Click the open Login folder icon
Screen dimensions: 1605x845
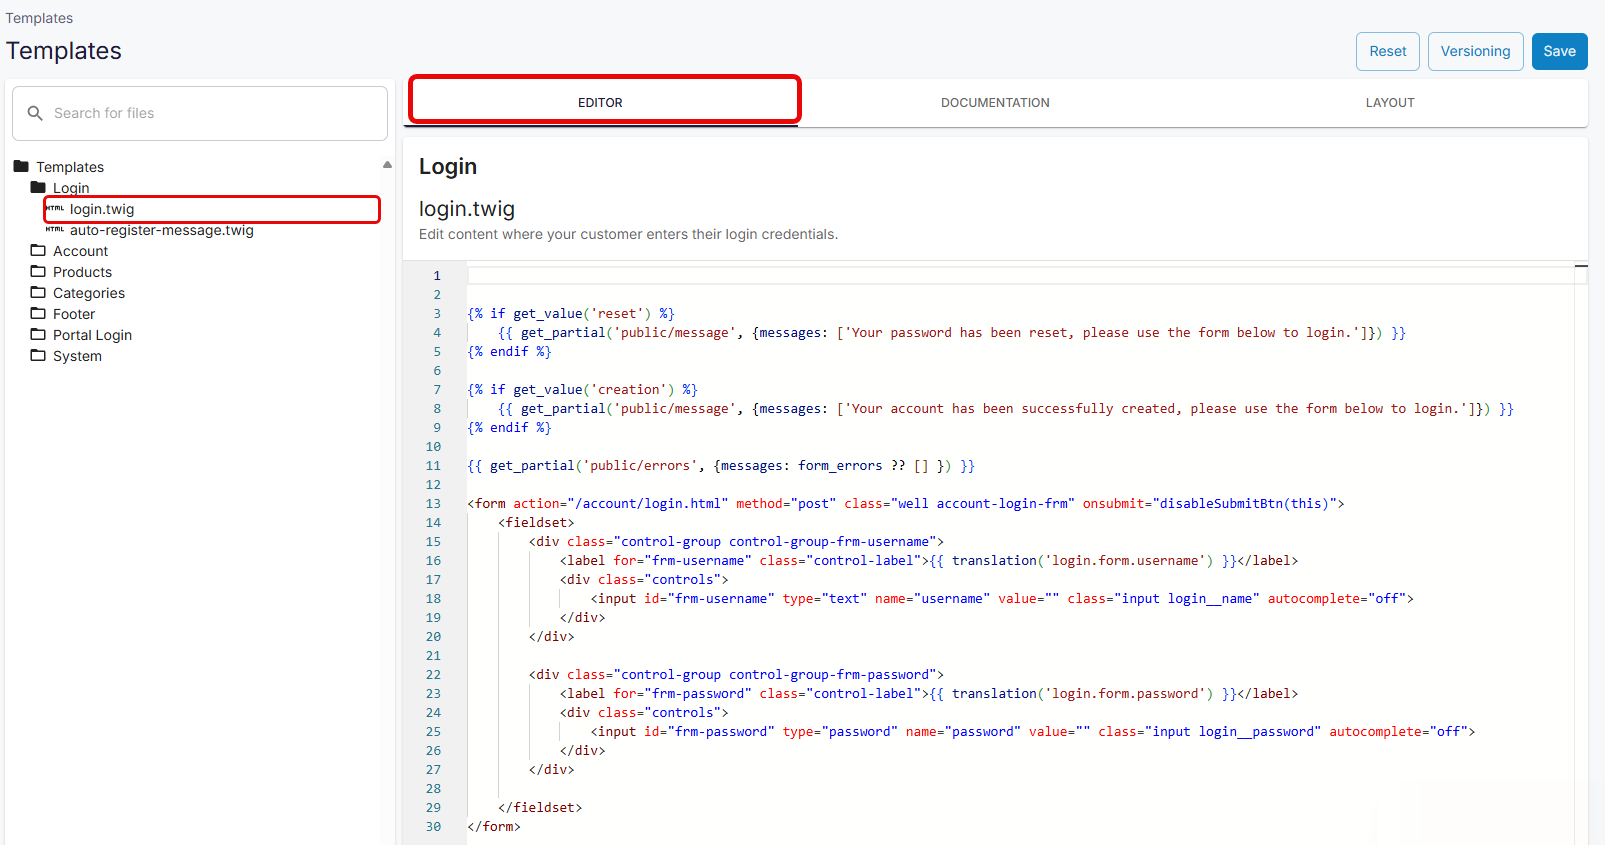pos(38,187)
